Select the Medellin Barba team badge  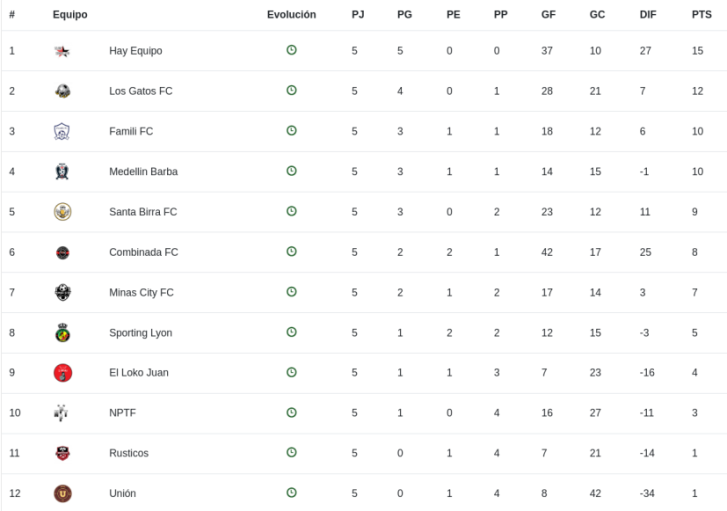click(62, 172)
